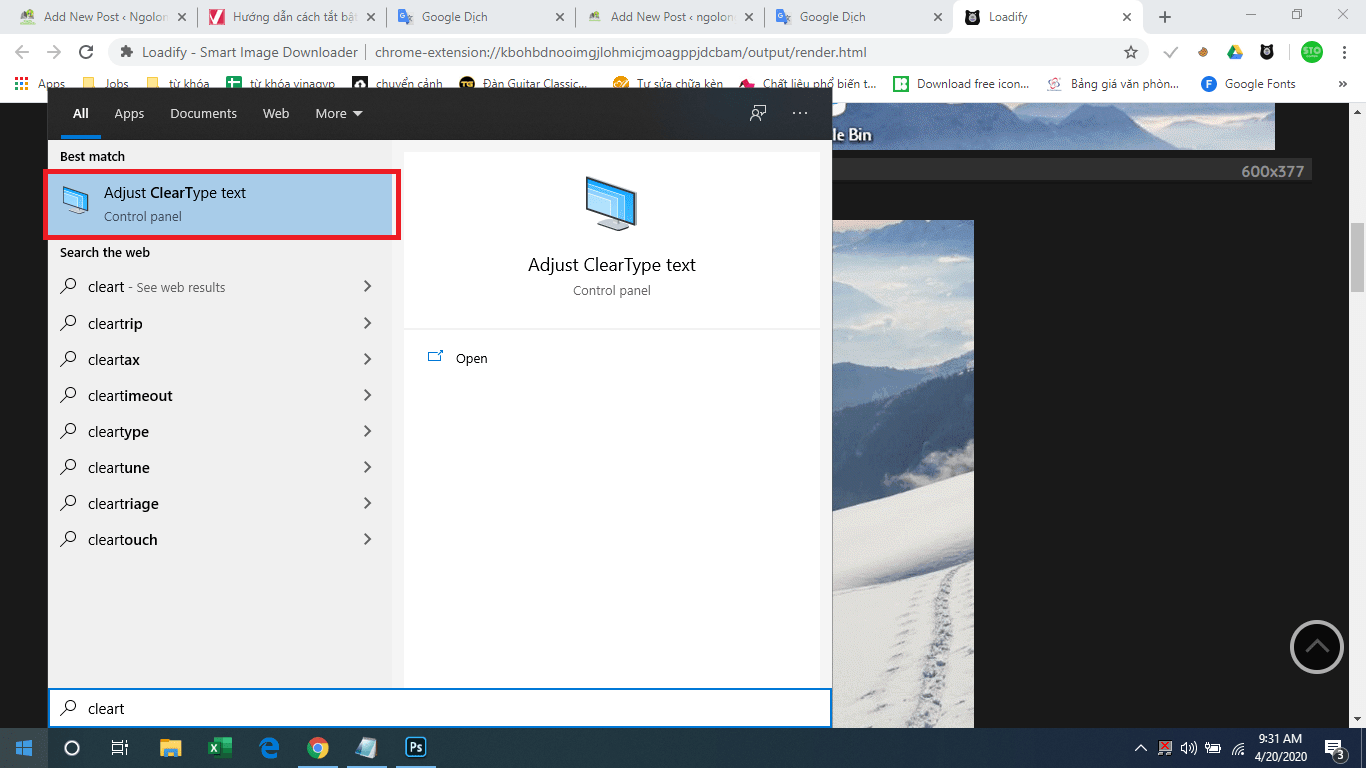Launch Excel from the taskbar
The width and height of the screenshot is (1366, 768).
219,747
